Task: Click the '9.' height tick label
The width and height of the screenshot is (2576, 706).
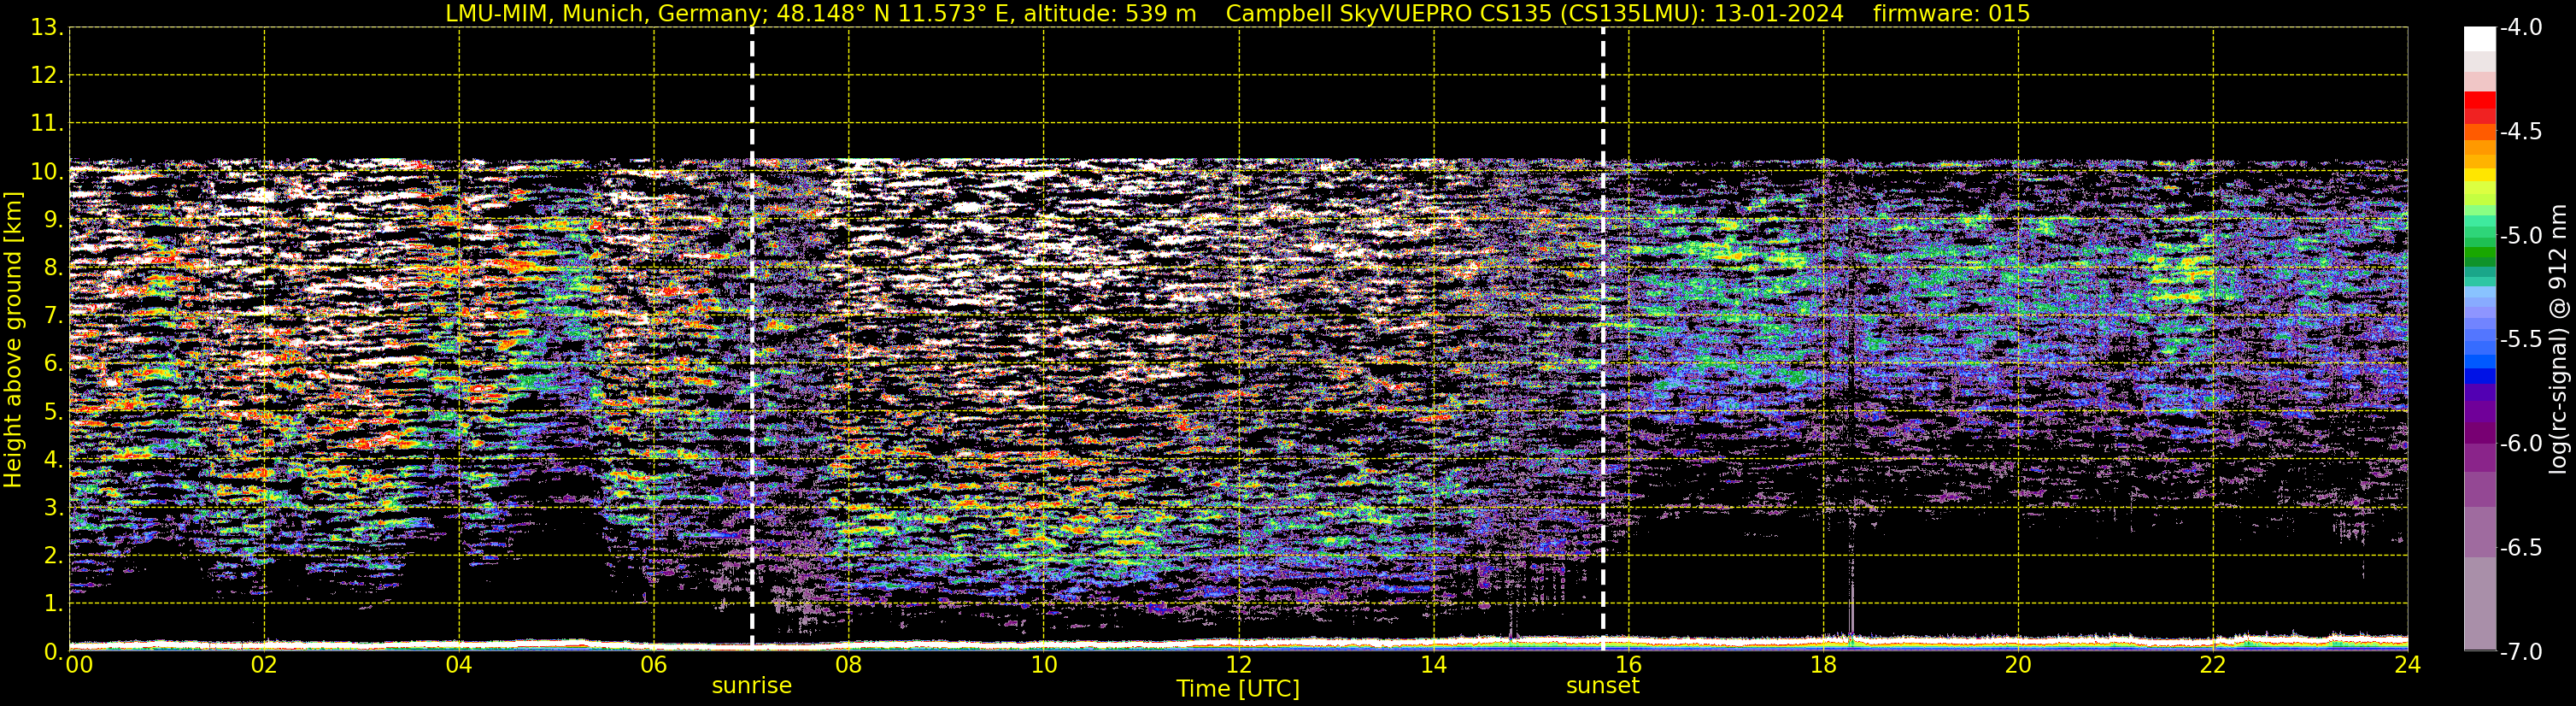Action: pos(54,220)
